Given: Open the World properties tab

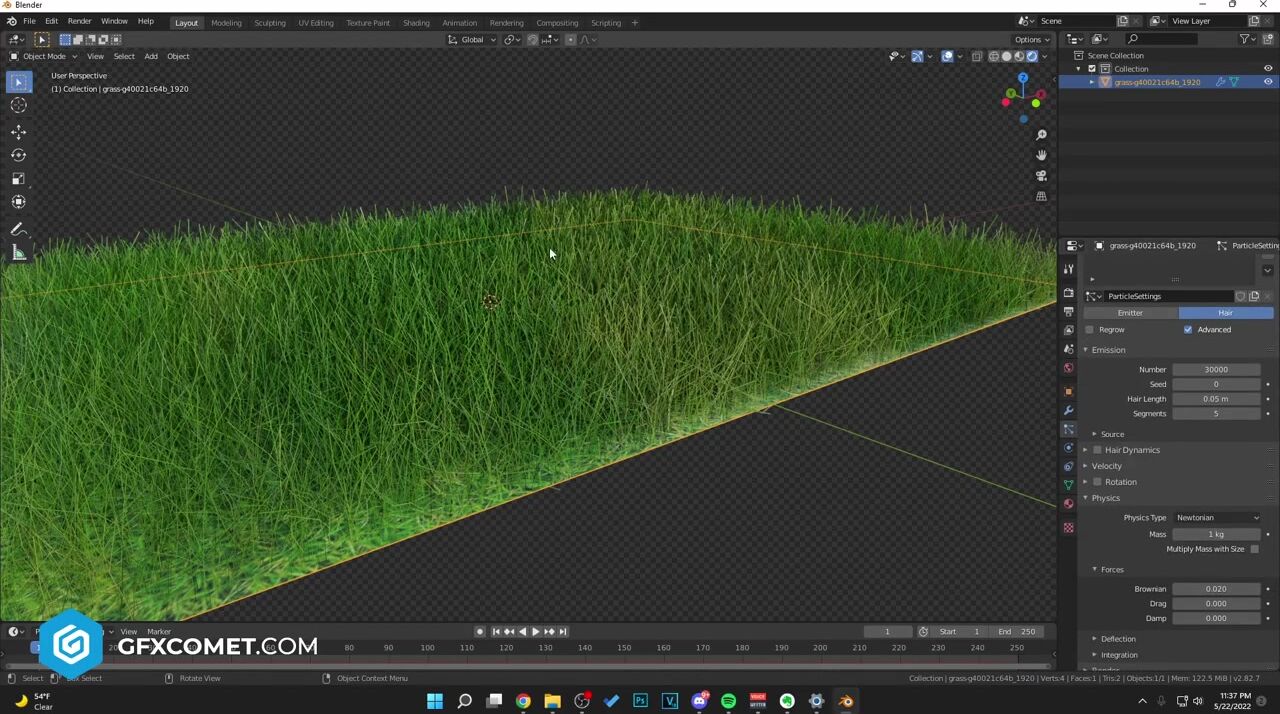Looking at the screenshot, I should click(x=1068, y=368).
